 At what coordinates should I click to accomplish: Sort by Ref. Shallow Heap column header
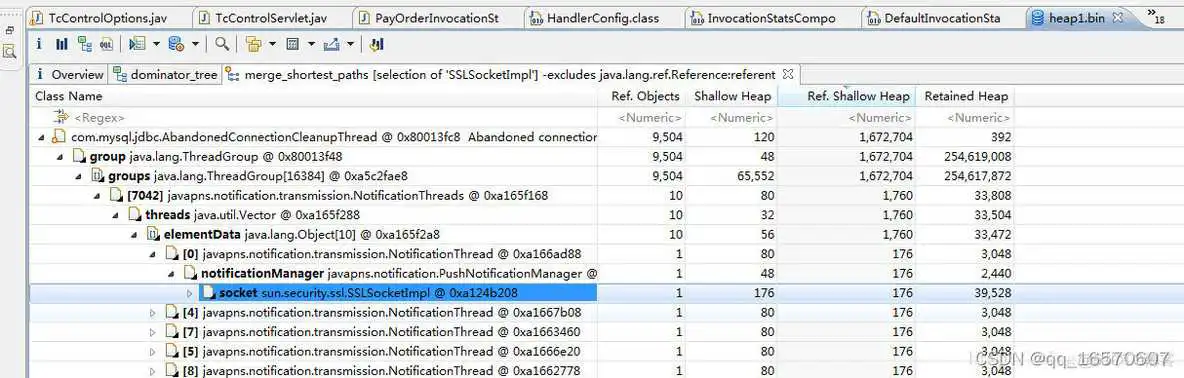[x=846, y=96]
